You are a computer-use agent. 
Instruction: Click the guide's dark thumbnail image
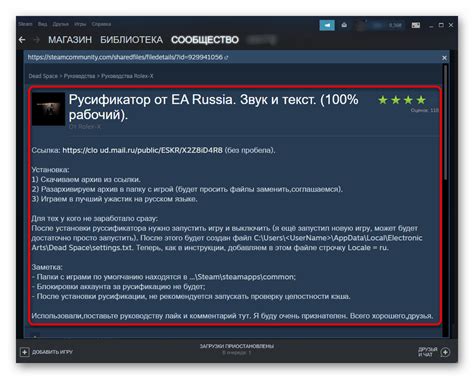coord(48,109)
